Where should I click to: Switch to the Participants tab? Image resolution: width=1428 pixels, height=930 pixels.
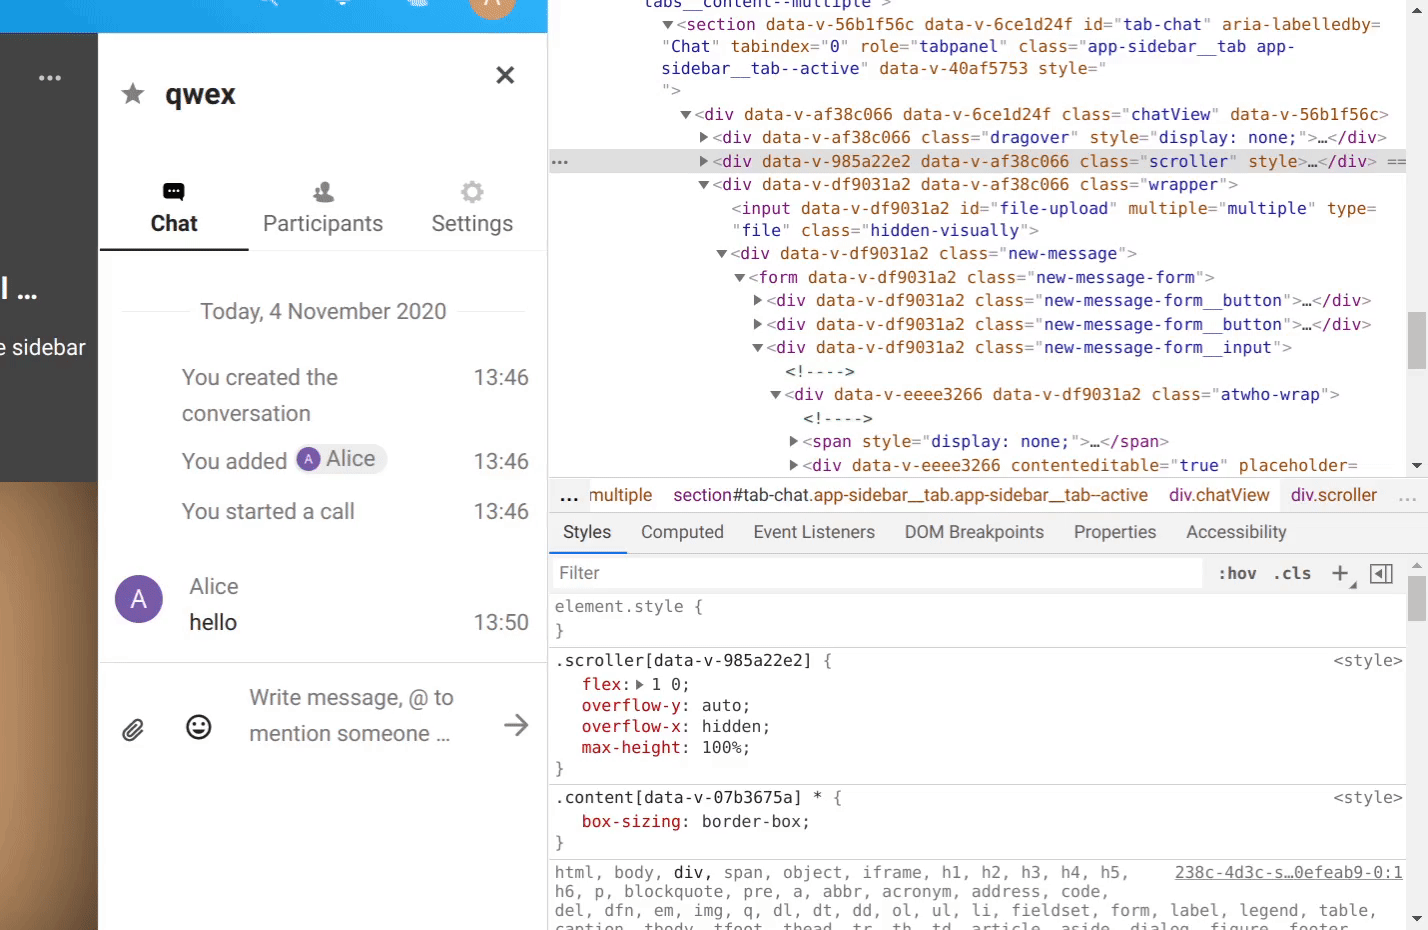tap(323, 208)
